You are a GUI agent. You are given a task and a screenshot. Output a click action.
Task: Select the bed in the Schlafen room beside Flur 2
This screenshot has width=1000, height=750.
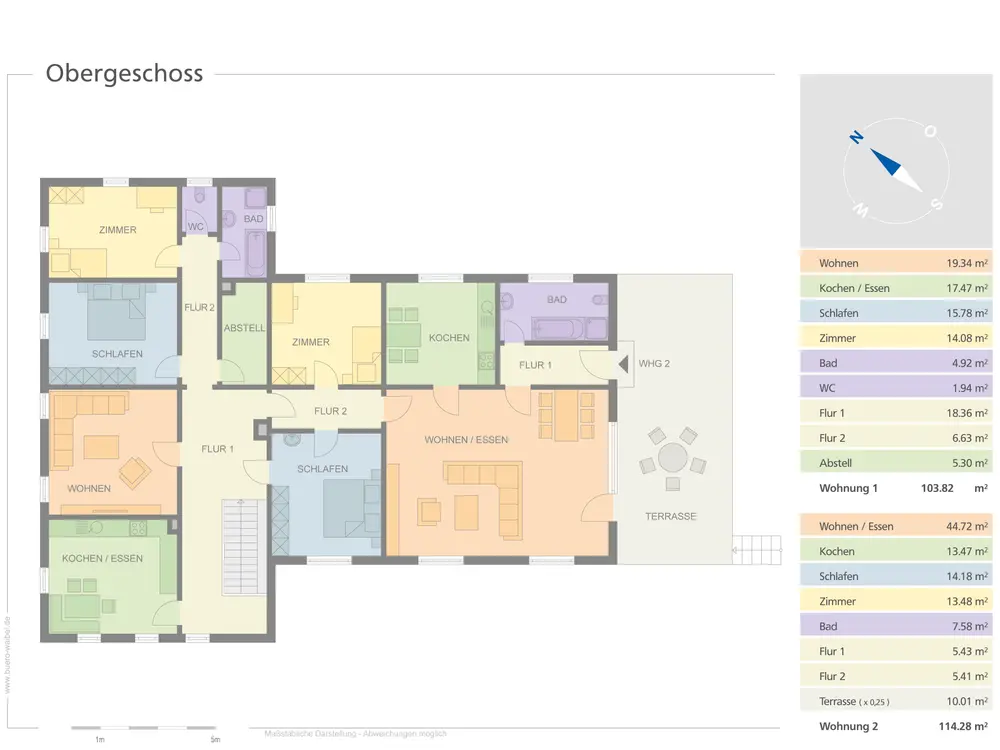(x=352, y=503)
